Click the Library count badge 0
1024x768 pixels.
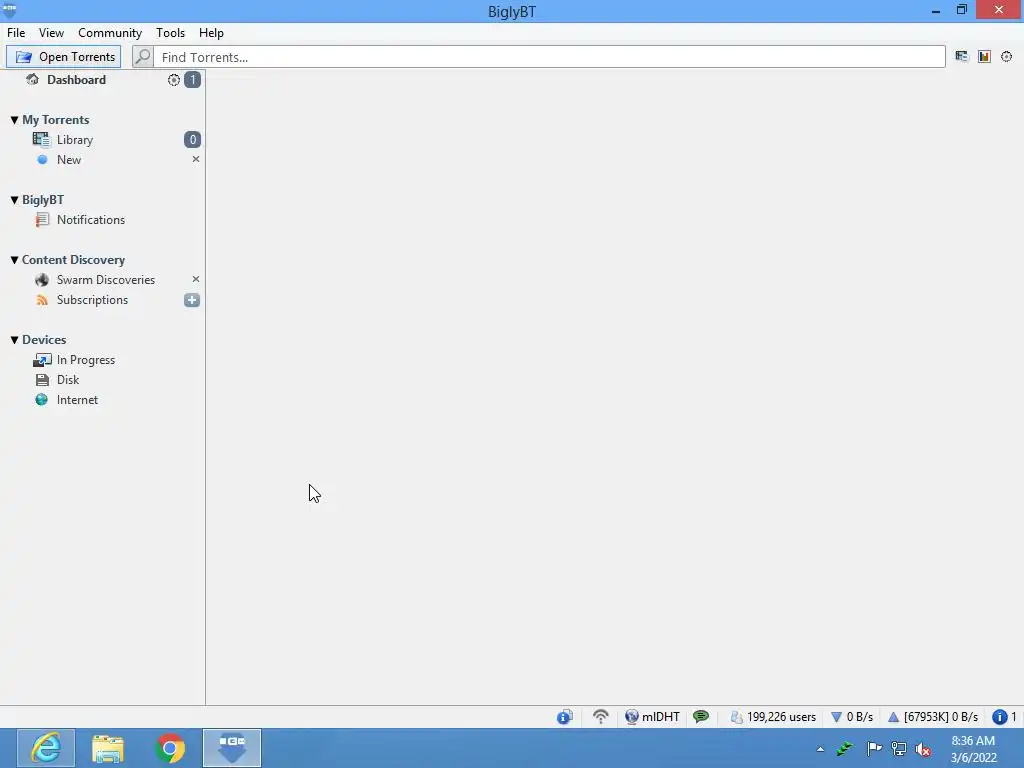coord(192,140)
